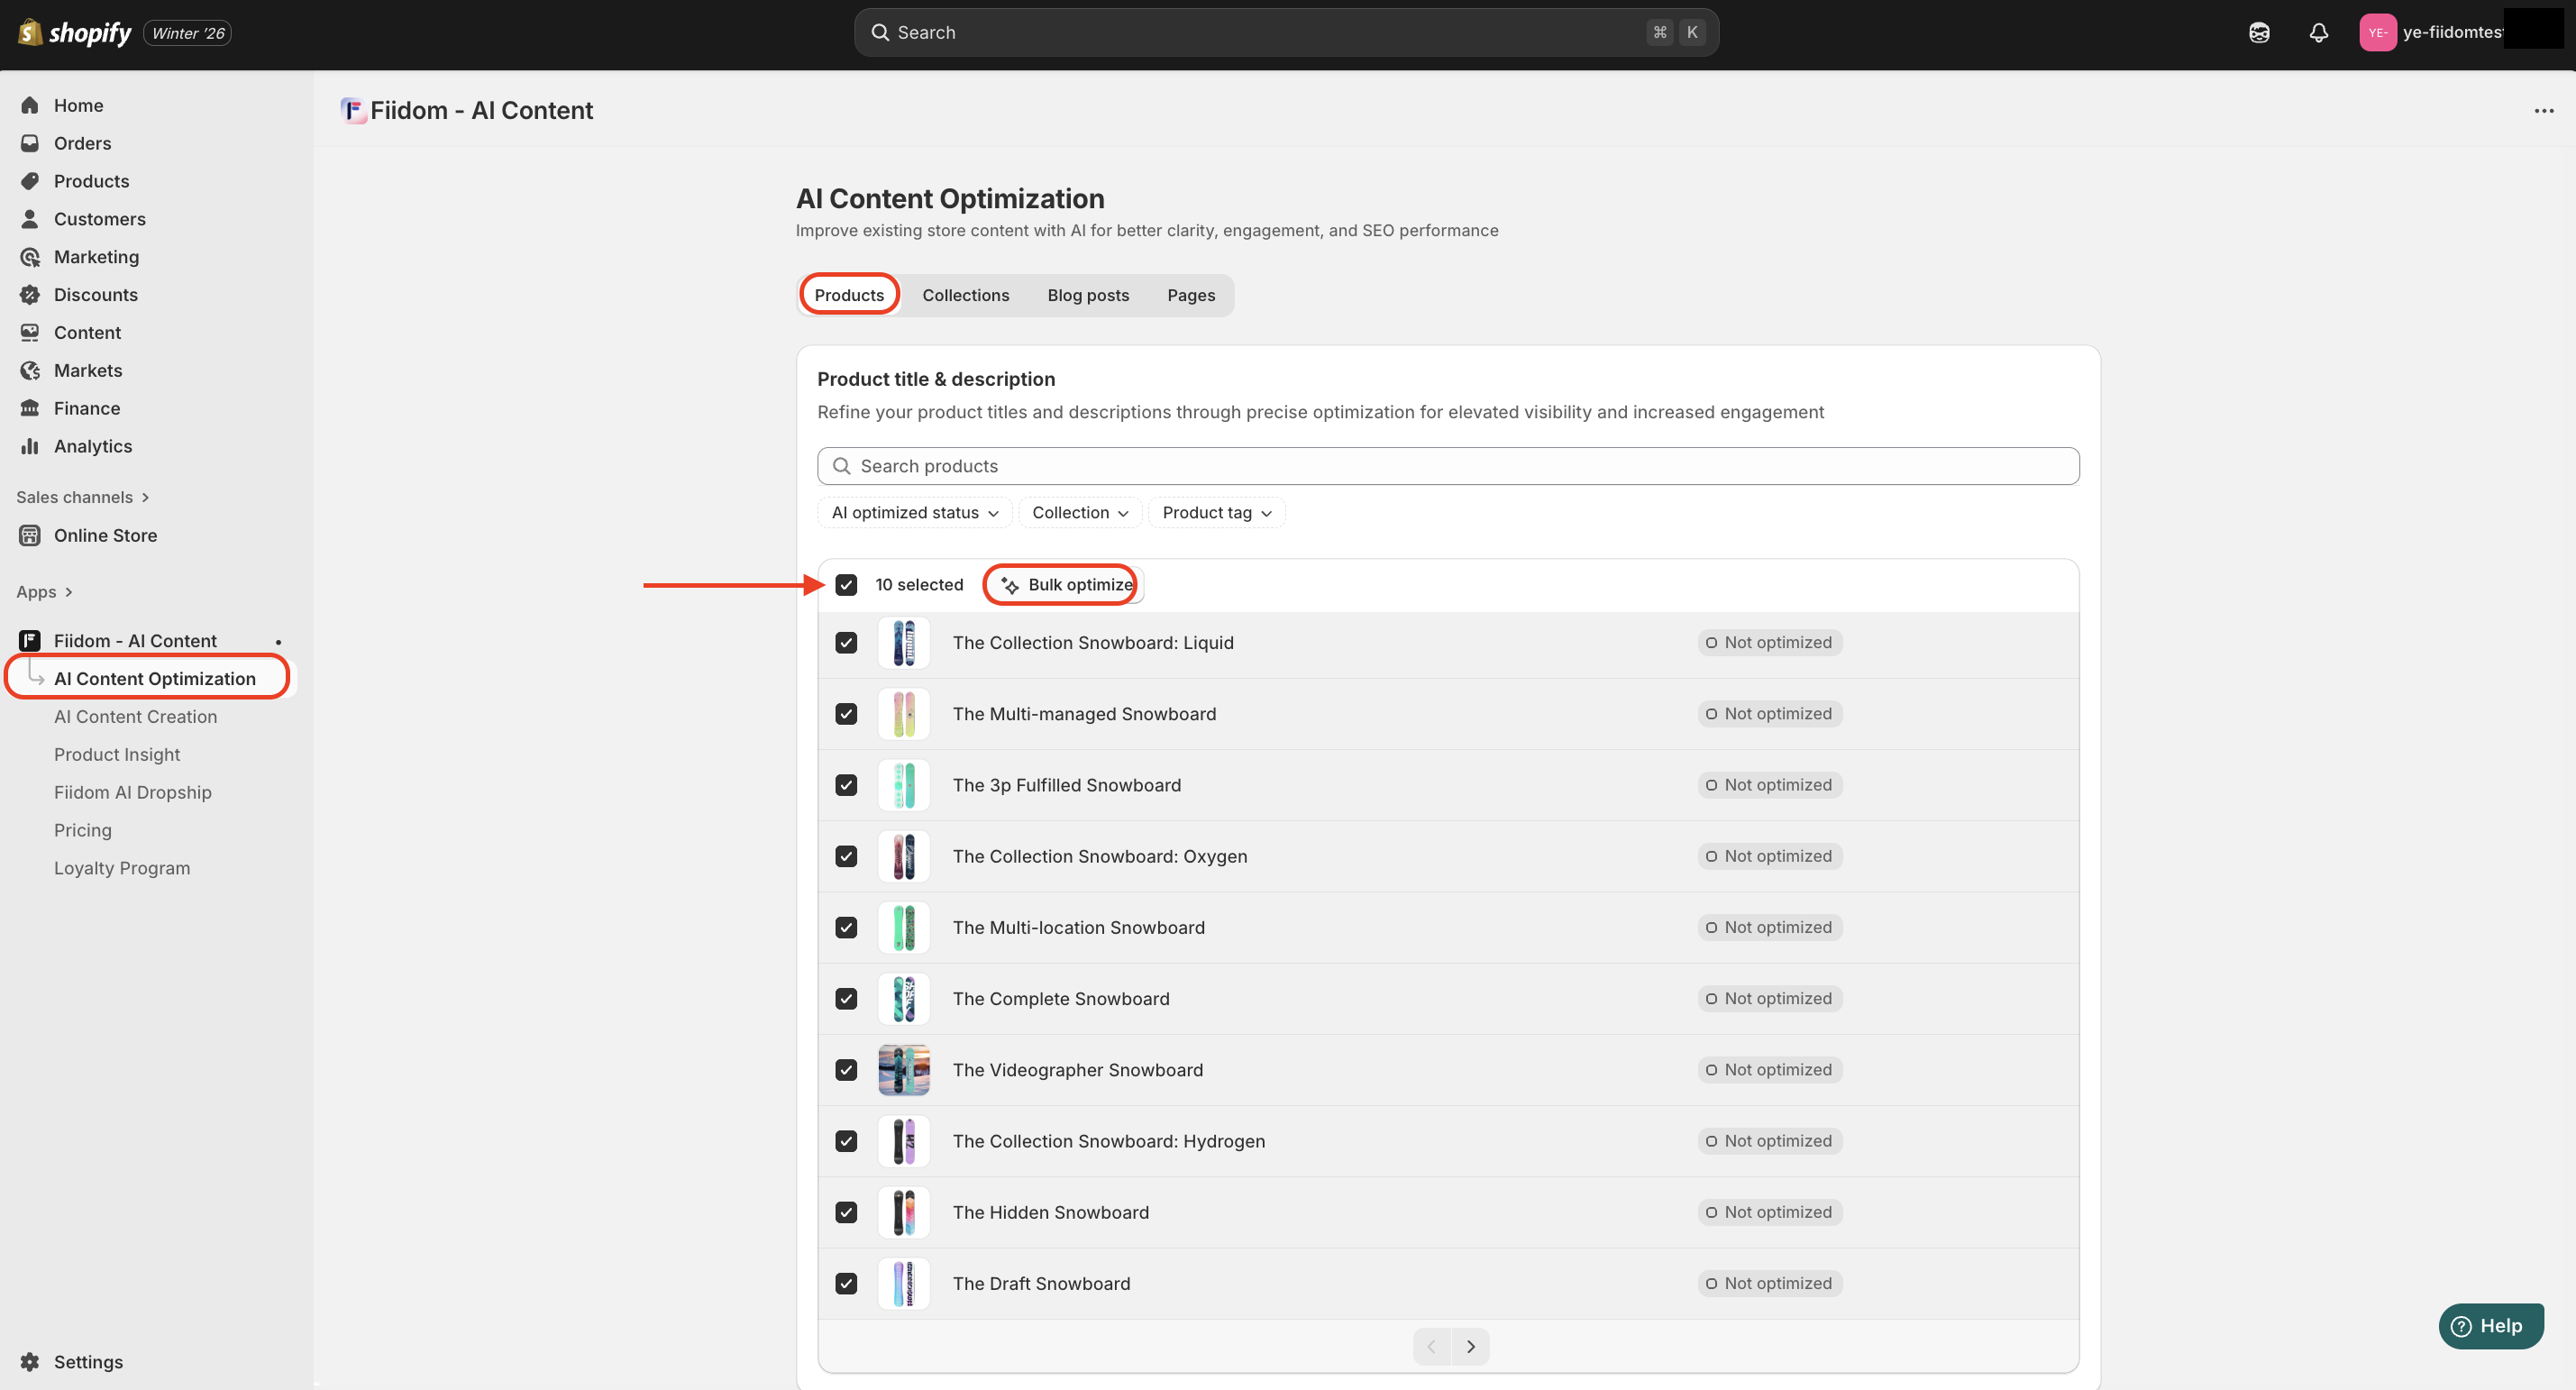
Task: Click the Discounts badge icon
Action: click(30, 294)
